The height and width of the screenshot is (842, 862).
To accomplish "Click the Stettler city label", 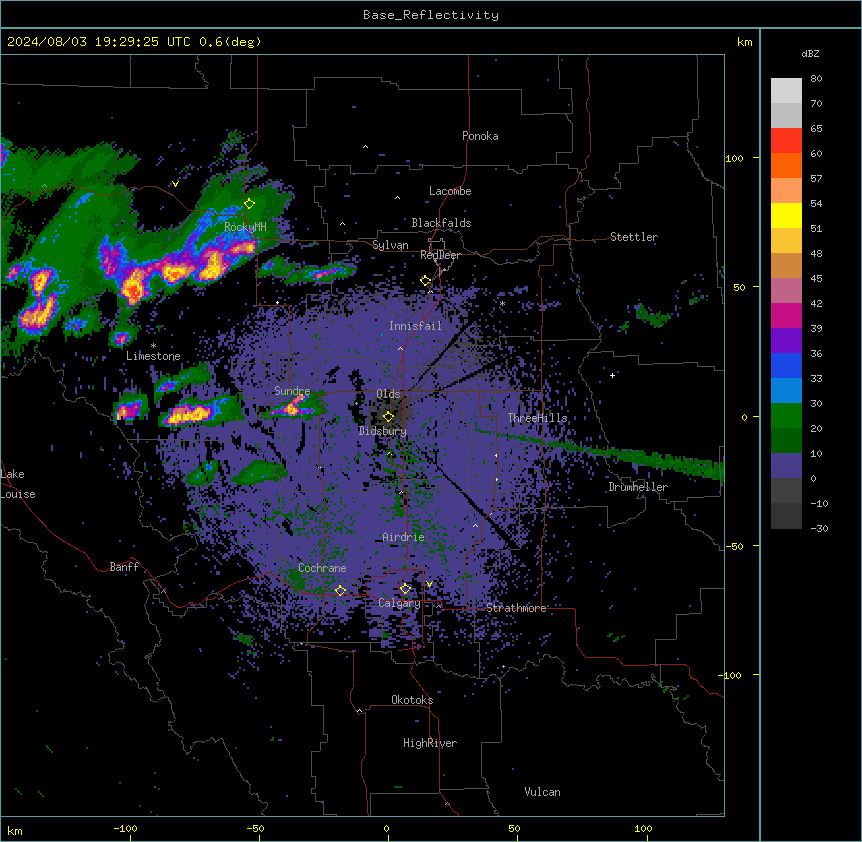I will click(633, 237).
